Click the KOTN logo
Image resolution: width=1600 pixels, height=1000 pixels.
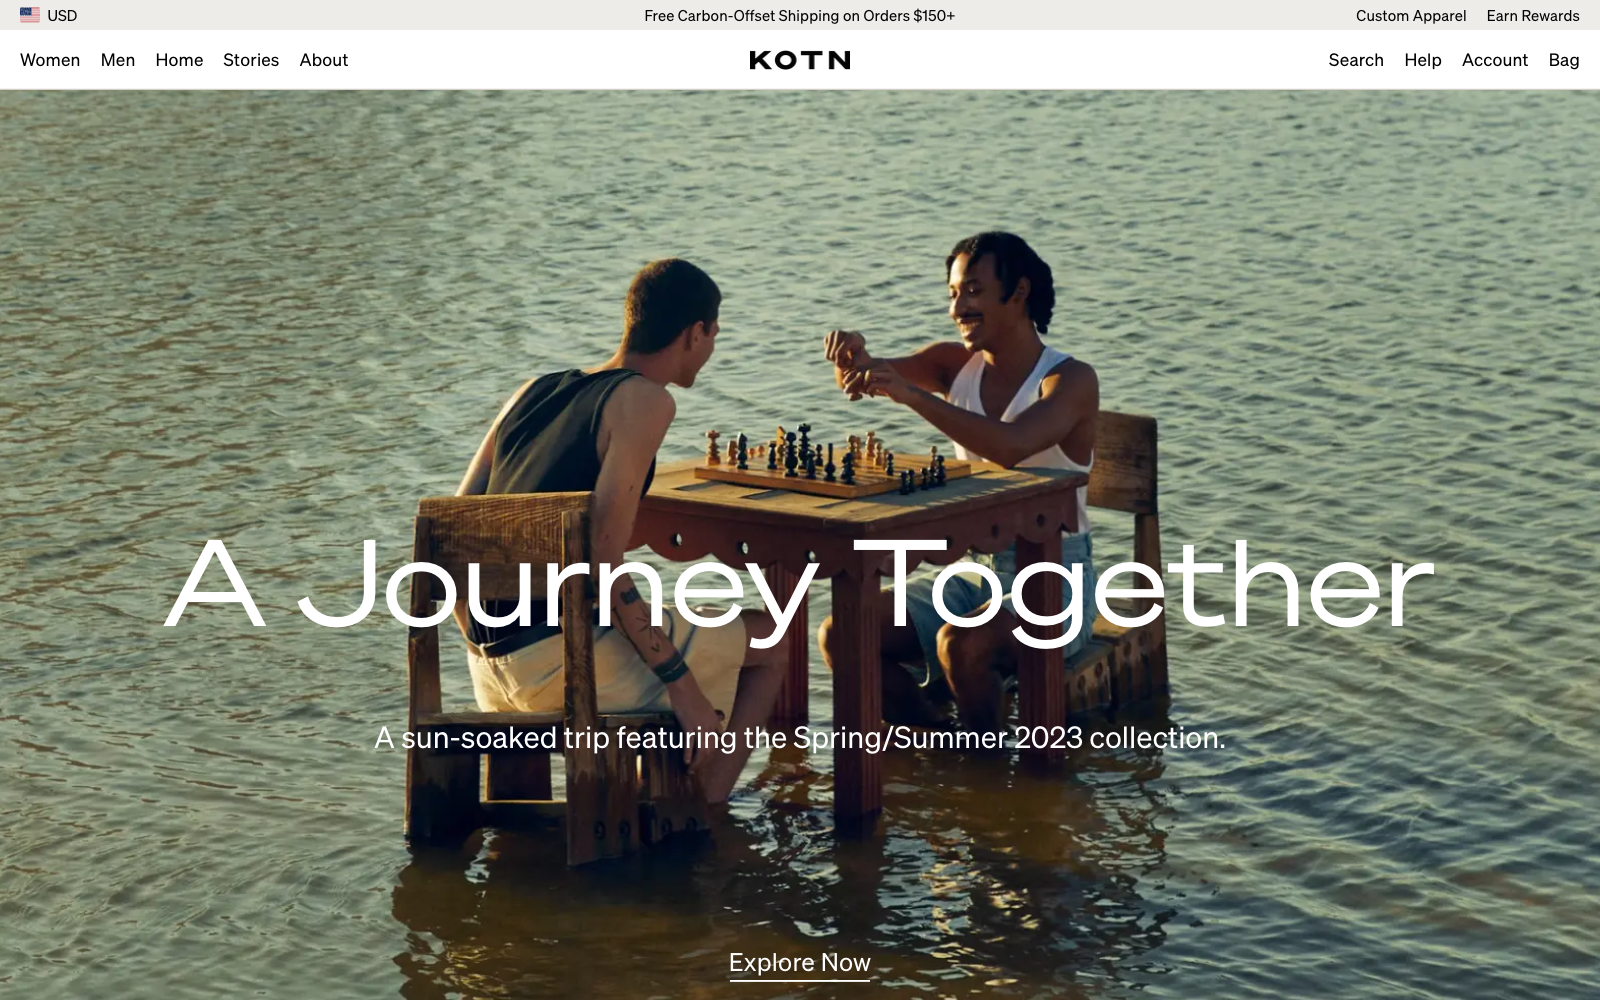(800, 60)
